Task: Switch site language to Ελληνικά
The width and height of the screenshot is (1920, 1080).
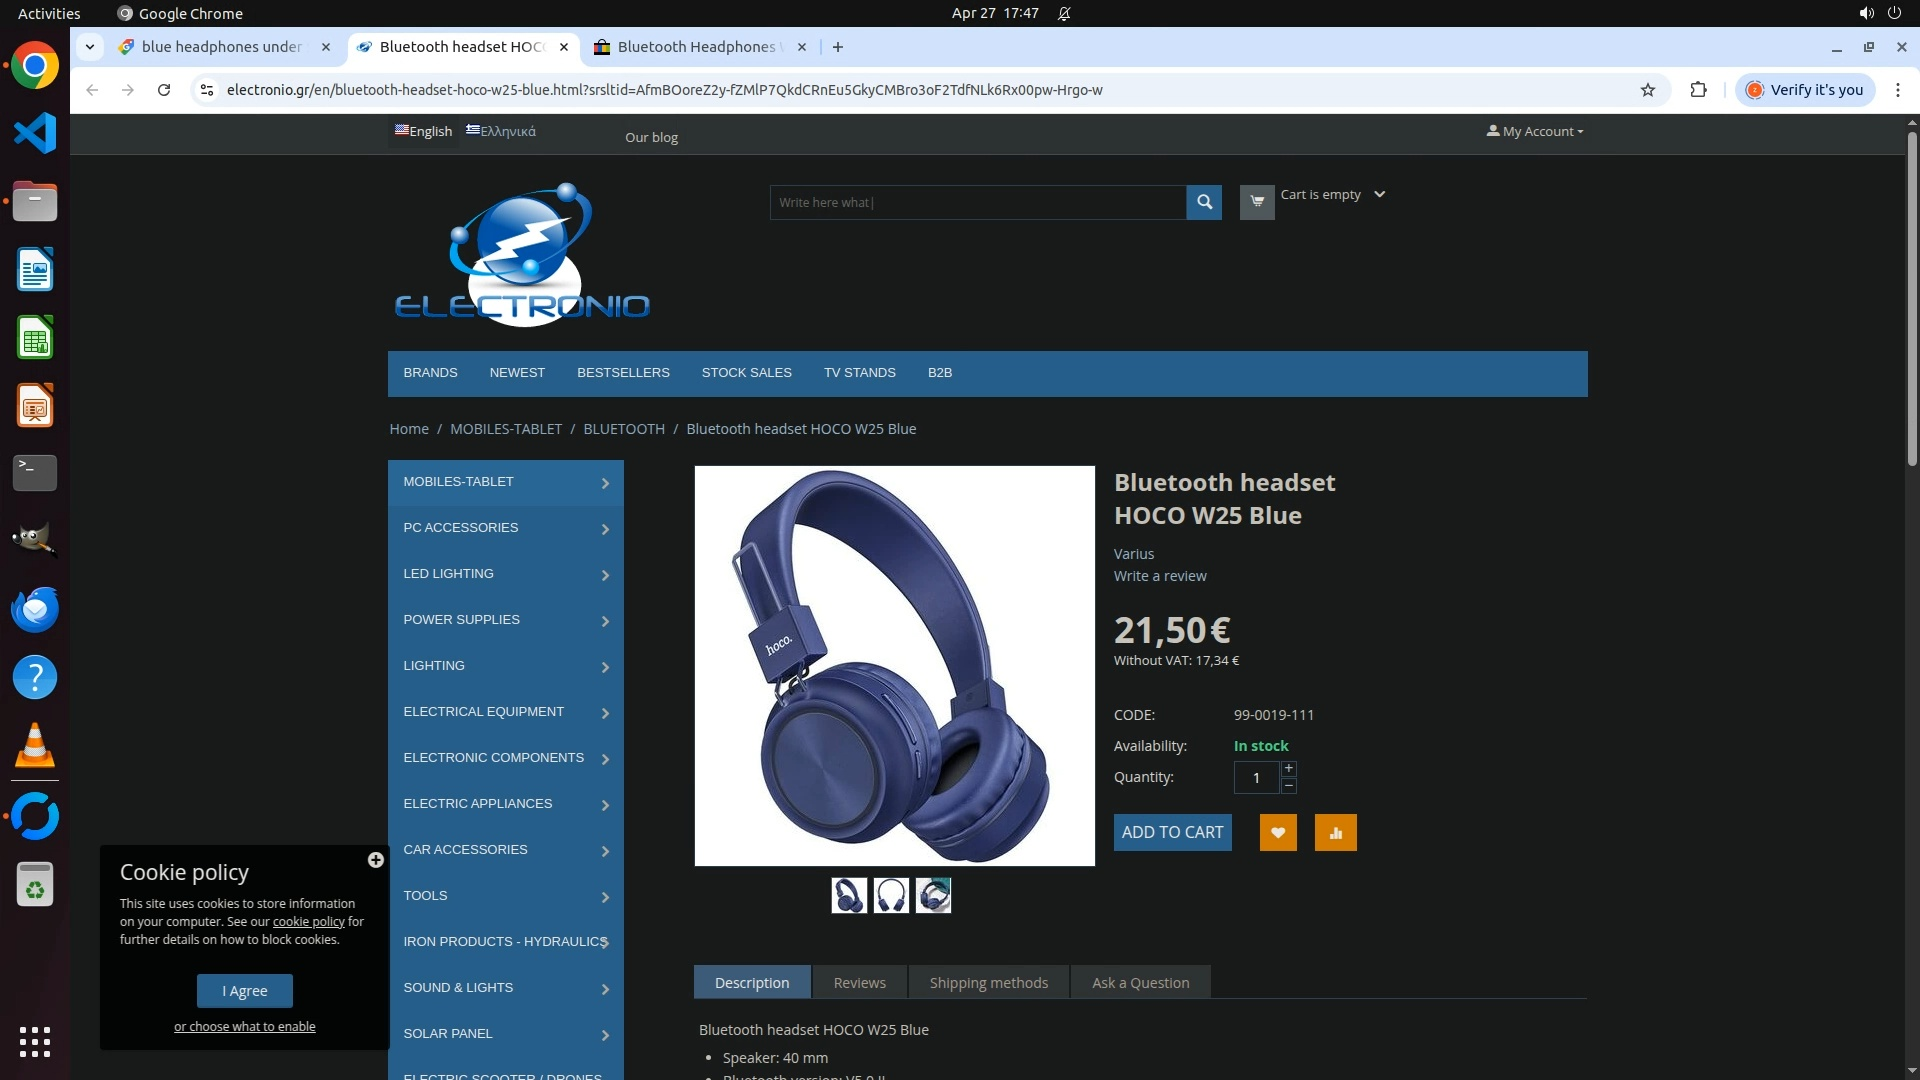Action: [501, 131]
